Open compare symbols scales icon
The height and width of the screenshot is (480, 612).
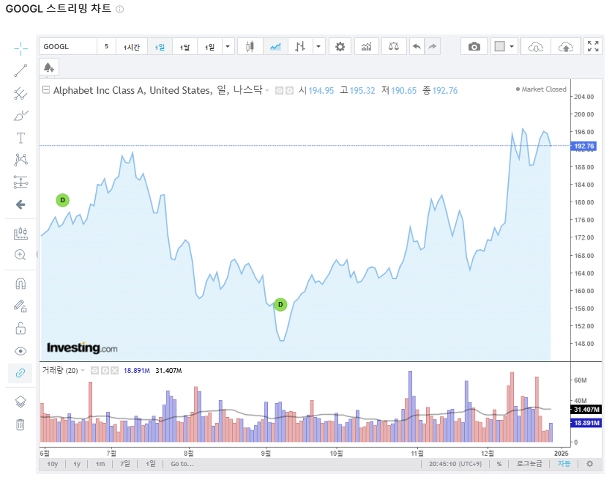(393, 47)
